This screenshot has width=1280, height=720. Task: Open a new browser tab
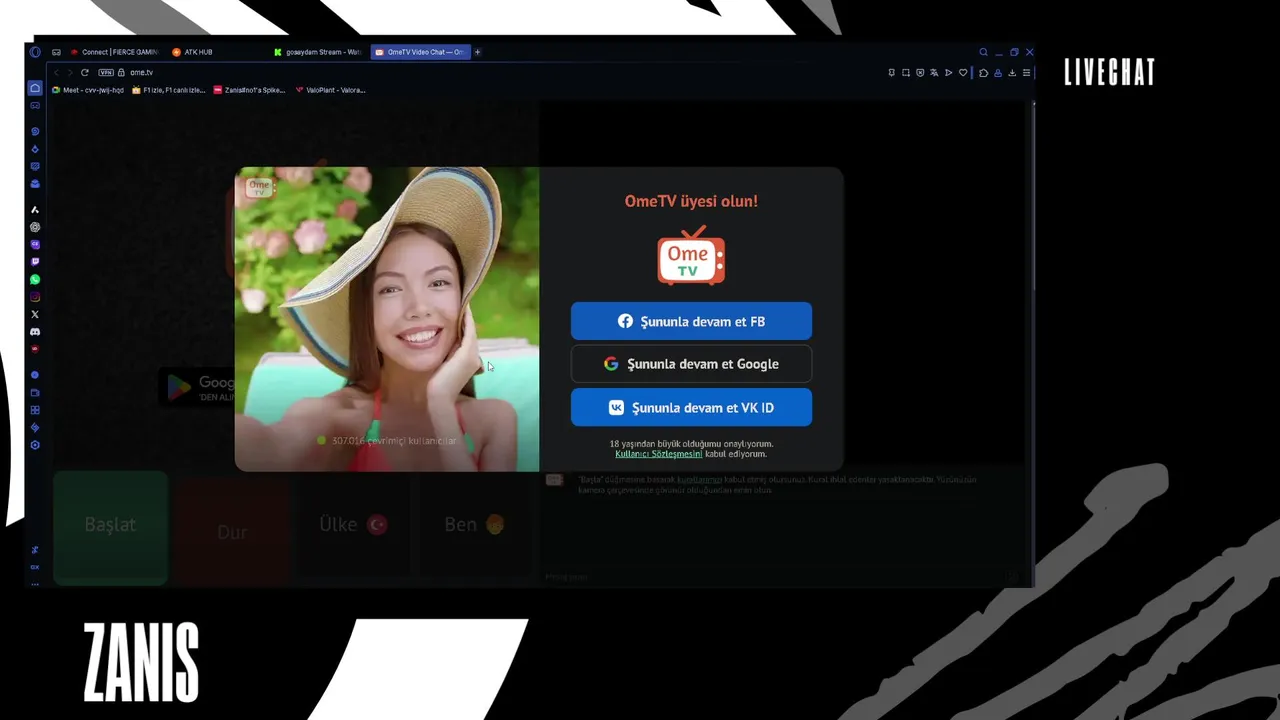[x=477, y=52]
